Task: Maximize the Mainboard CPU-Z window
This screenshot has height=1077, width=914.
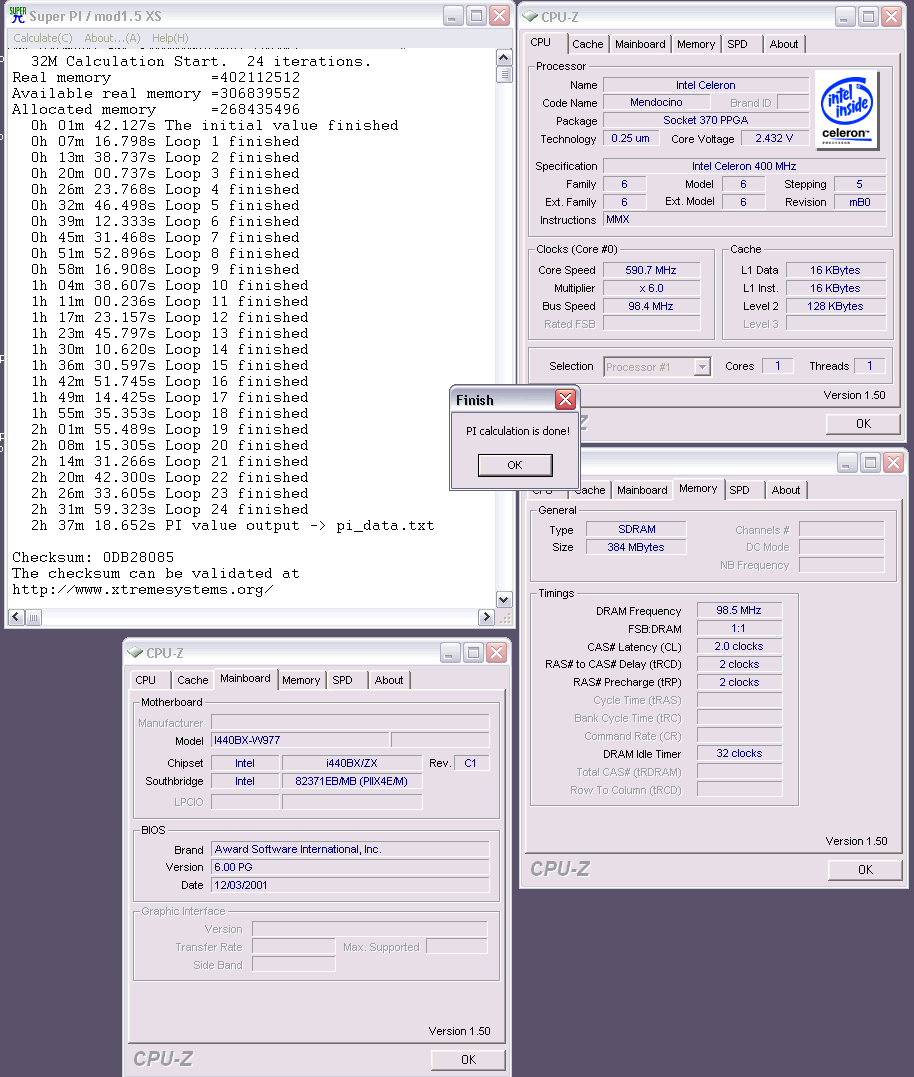Action: 473,653
